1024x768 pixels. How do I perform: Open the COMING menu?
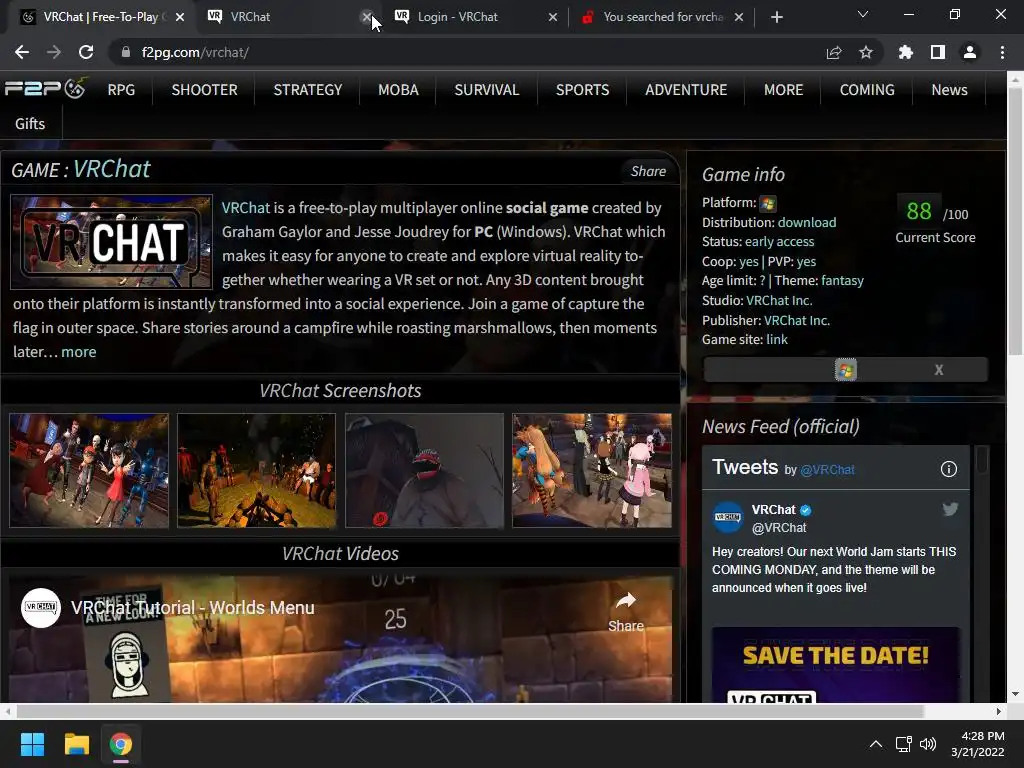pos(867,89)
